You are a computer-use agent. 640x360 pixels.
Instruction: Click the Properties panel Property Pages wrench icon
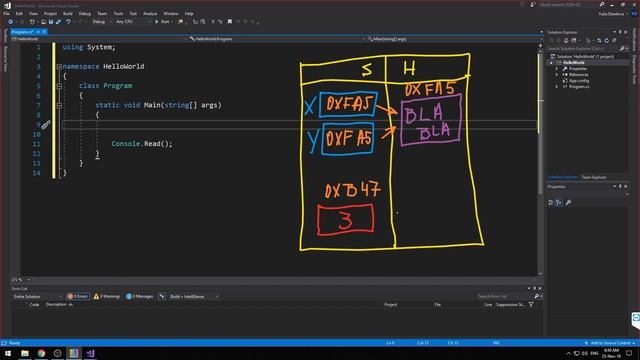click(x=568, y=202)
